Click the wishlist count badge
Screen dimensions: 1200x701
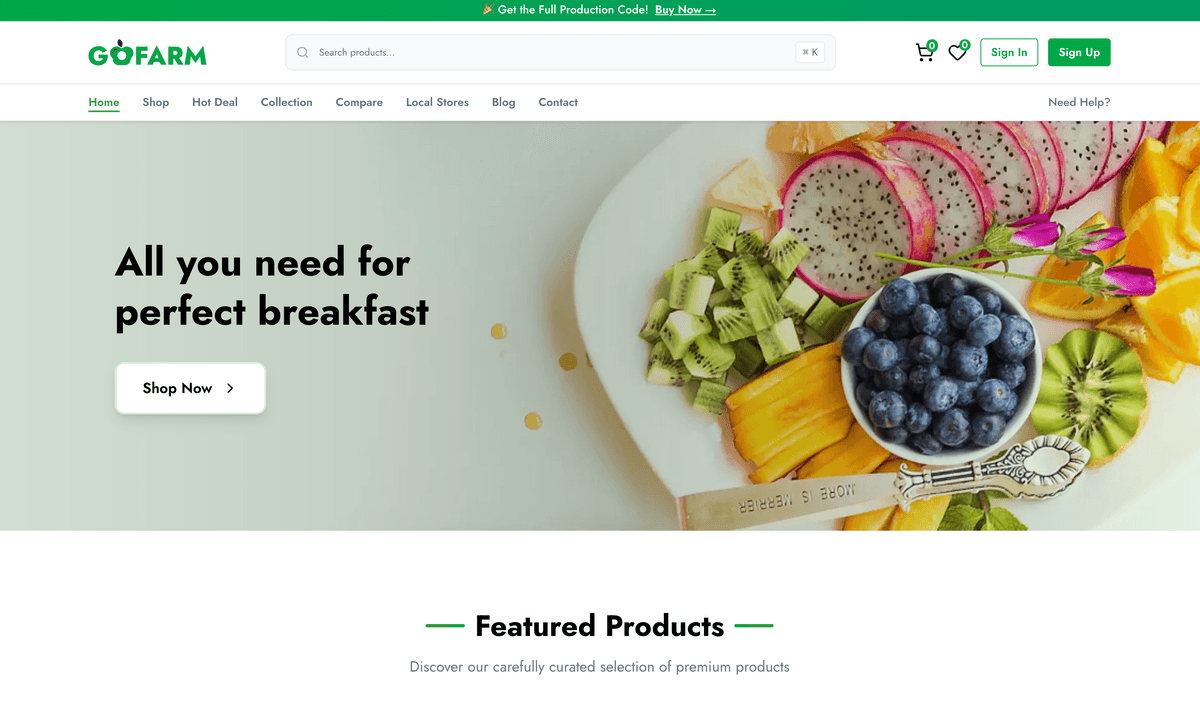click(x=965, y=45)
